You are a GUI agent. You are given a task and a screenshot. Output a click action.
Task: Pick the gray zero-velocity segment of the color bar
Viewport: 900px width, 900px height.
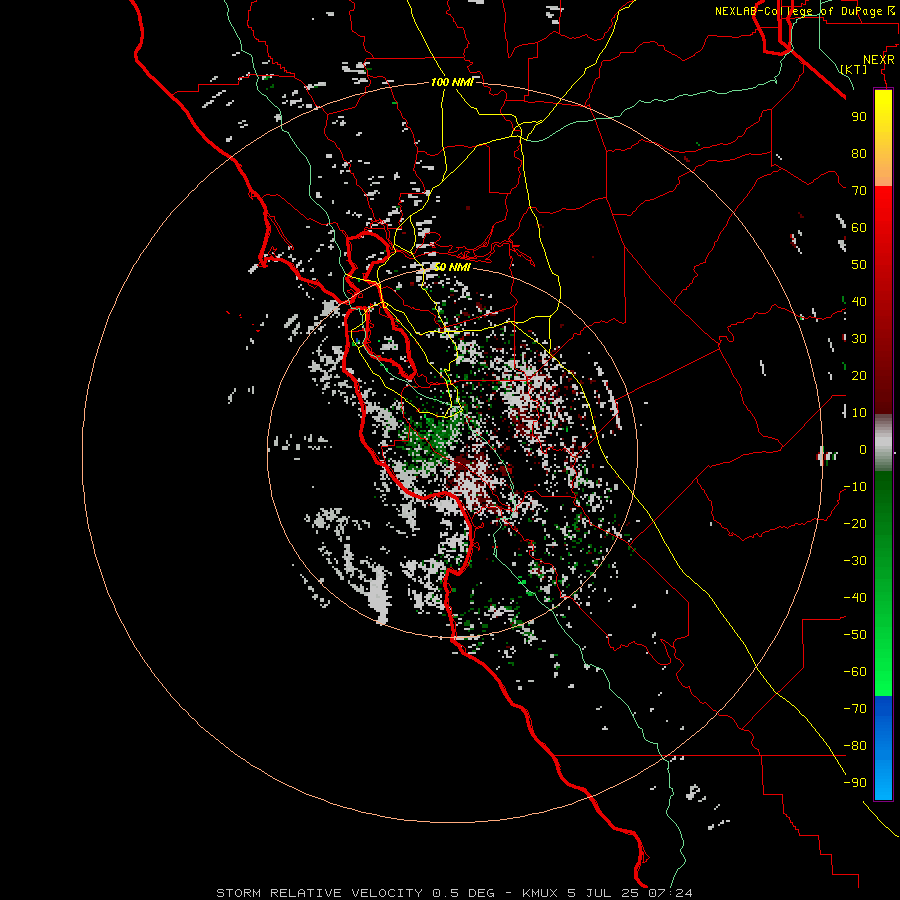pyautogui.click(x=883, y=443)
